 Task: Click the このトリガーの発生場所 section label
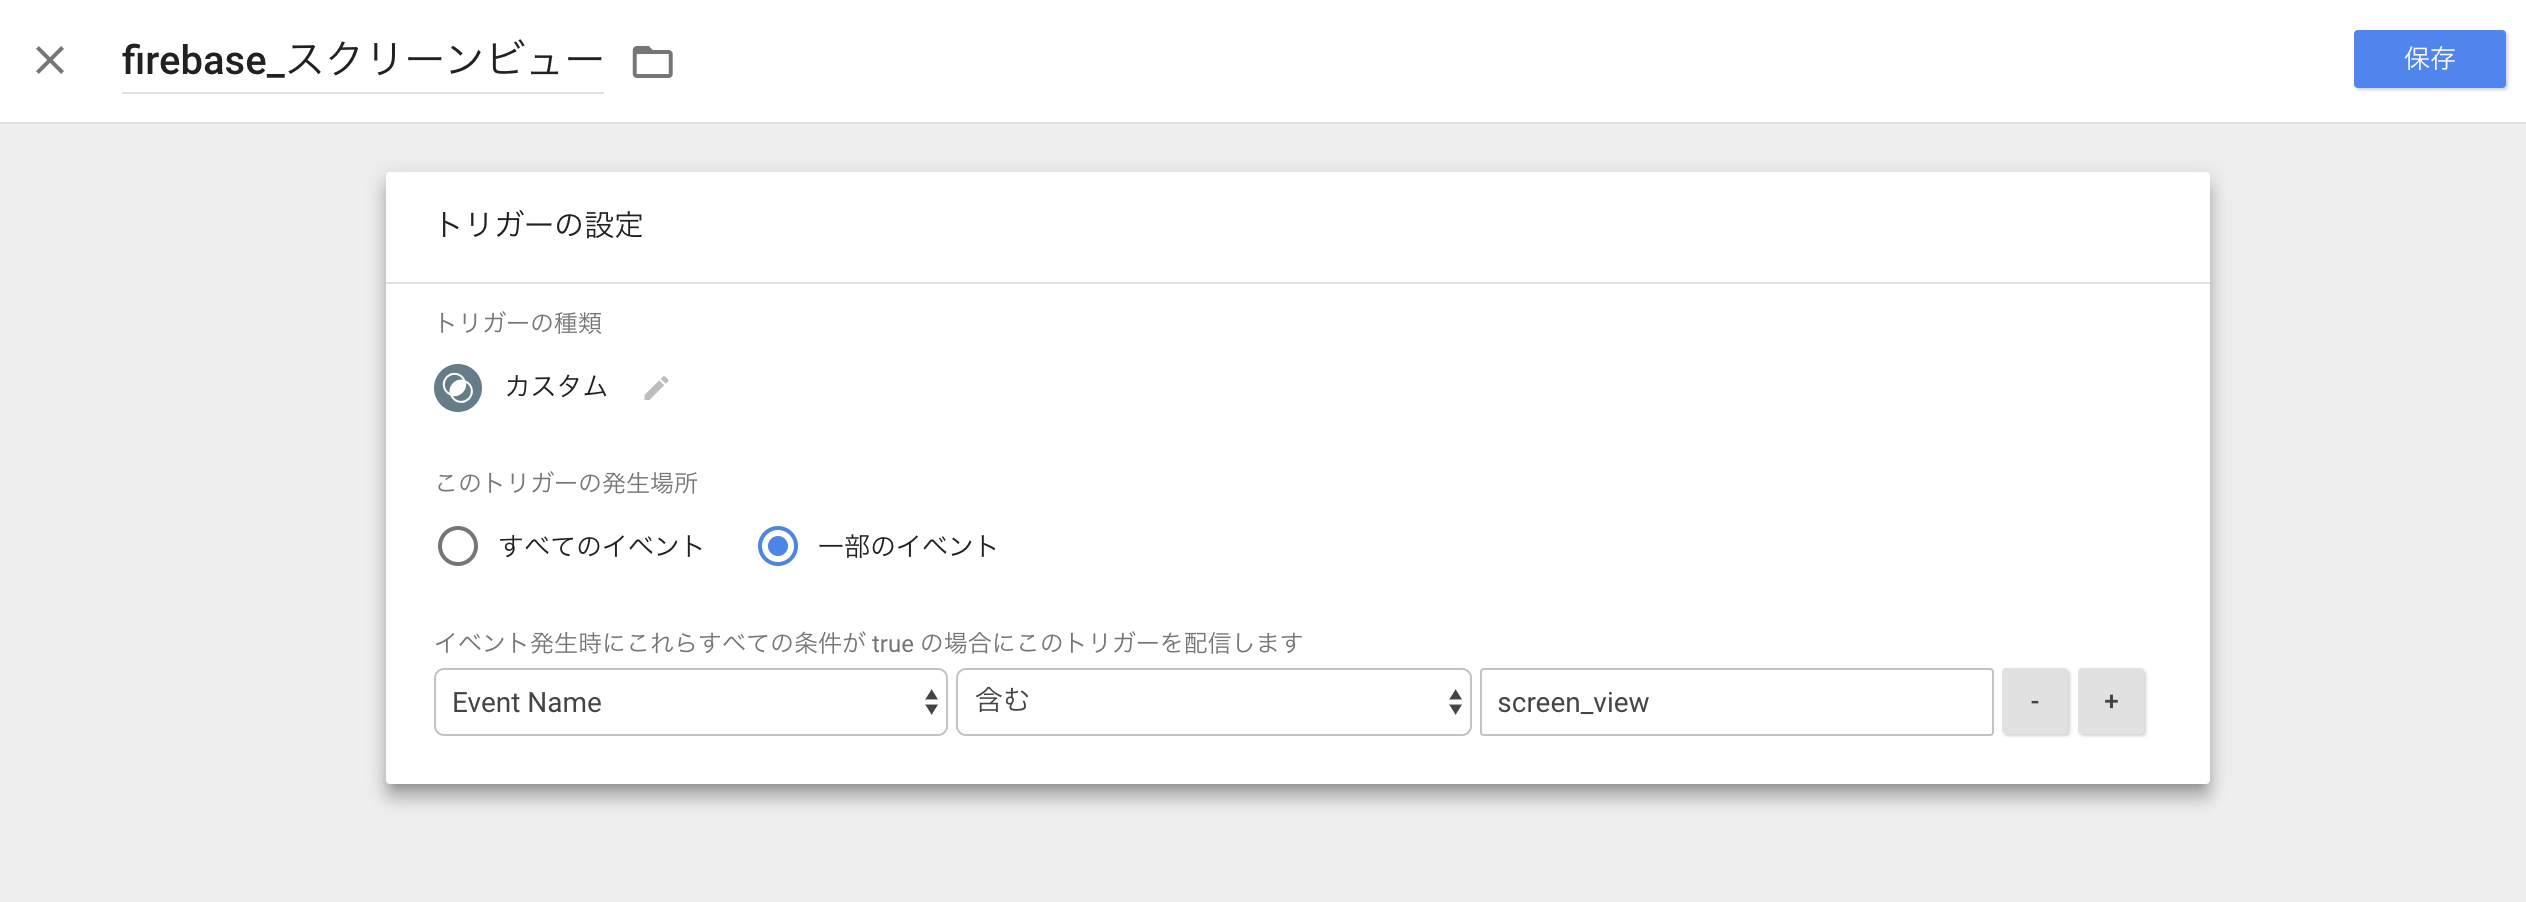pos(568,483)
